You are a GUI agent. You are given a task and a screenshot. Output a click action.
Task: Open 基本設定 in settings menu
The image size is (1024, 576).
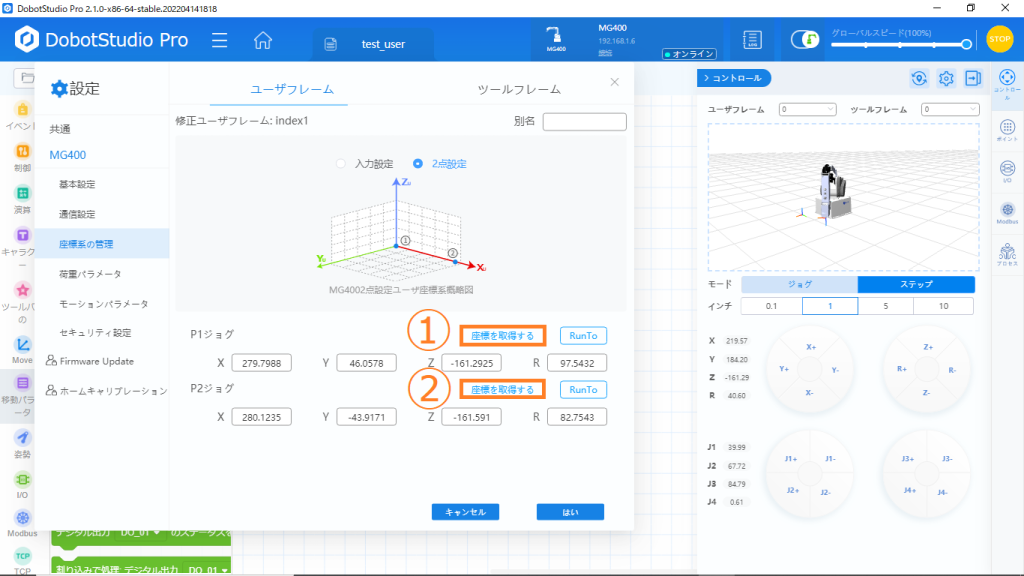[x=77, y=184]
